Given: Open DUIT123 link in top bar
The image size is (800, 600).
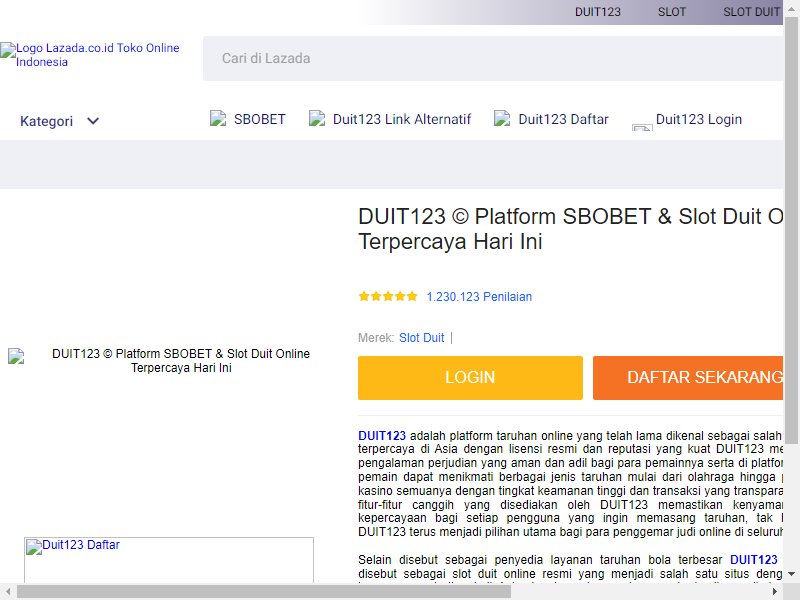Looking at the screenshot, I should (597, 12).
